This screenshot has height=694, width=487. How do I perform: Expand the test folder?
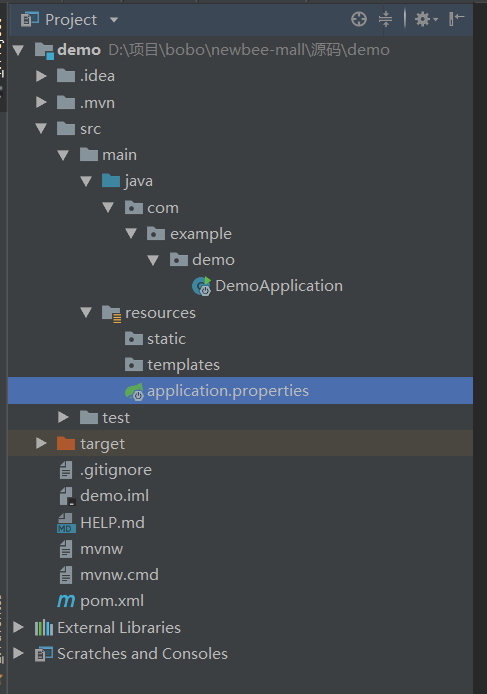(63, 417)
